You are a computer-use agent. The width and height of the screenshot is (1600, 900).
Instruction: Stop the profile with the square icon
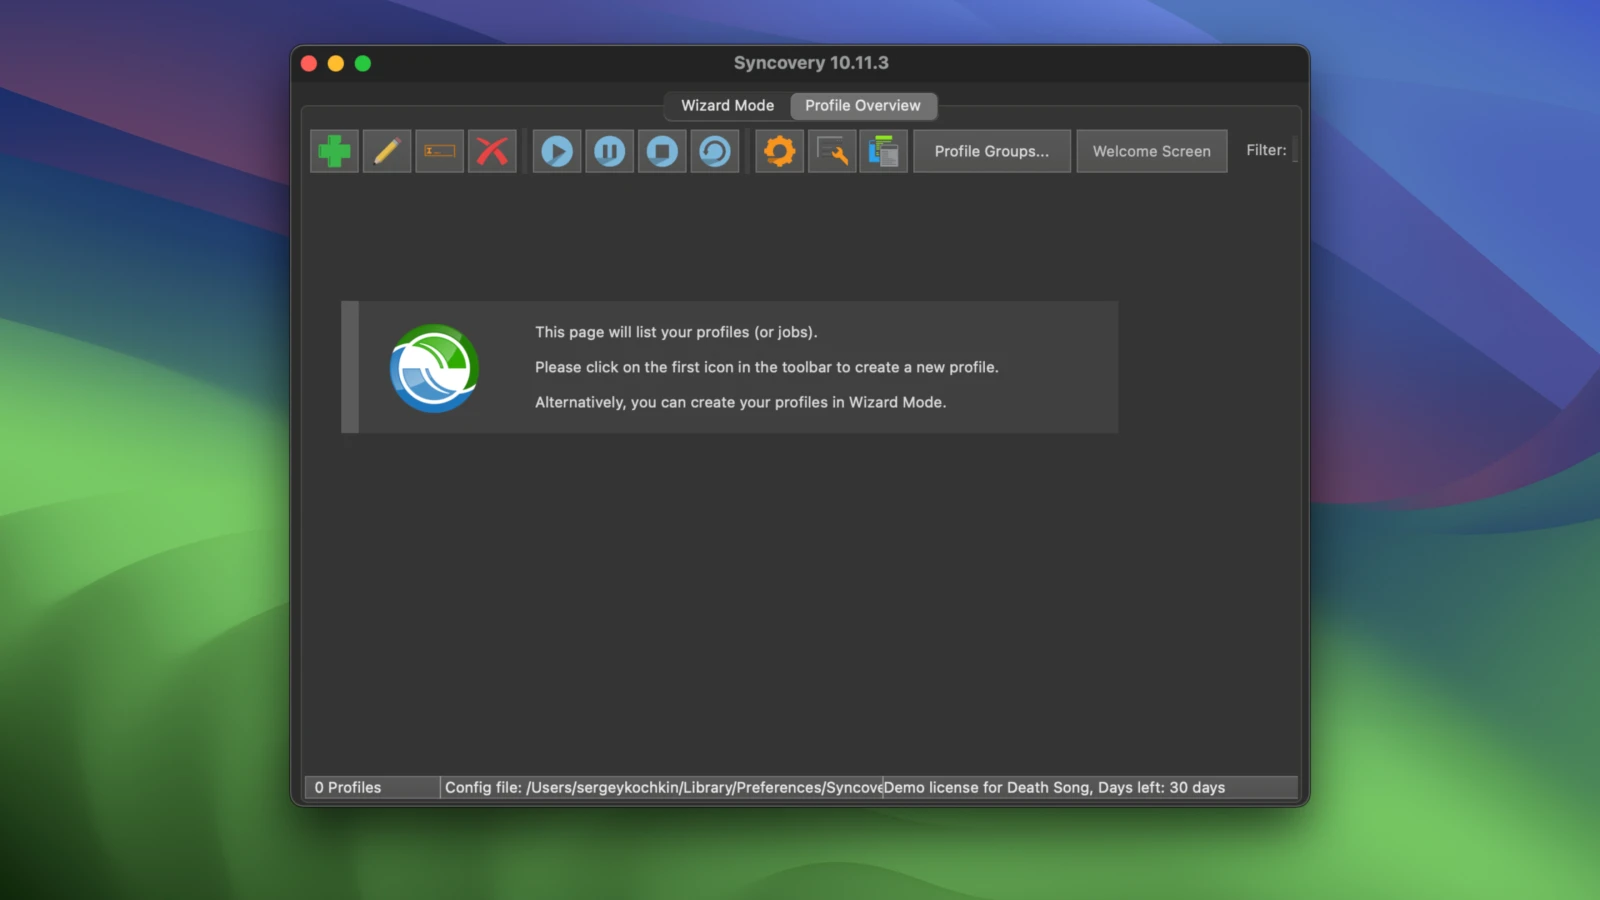click(x=662, y=151)
